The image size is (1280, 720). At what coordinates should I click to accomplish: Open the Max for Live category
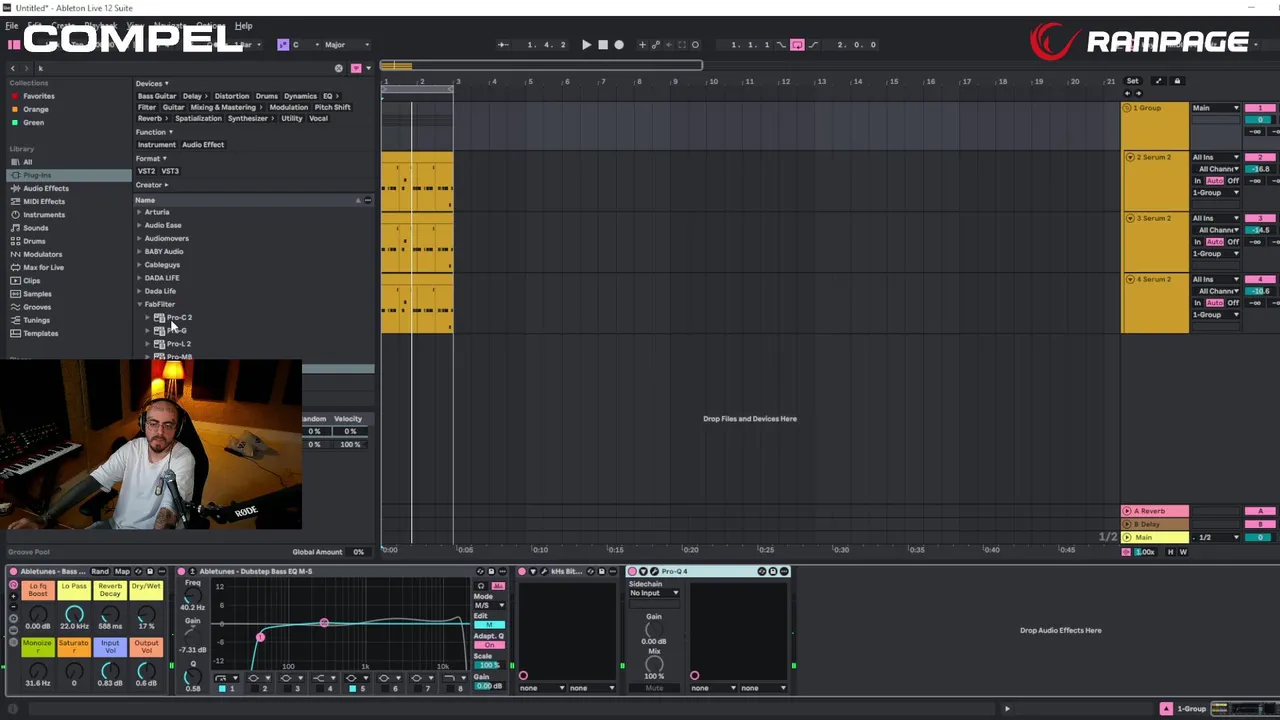tap(69, 267)
